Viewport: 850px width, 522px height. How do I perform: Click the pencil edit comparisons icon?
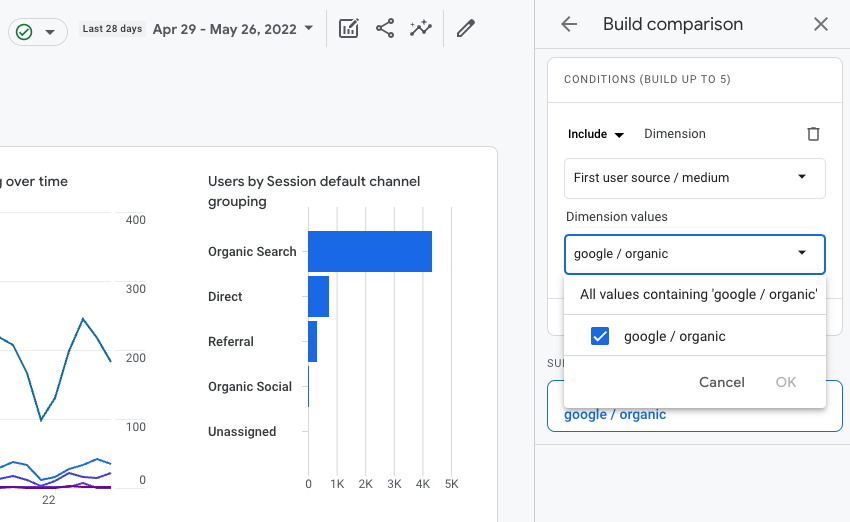pyautogui.click(x=465, y=29)
